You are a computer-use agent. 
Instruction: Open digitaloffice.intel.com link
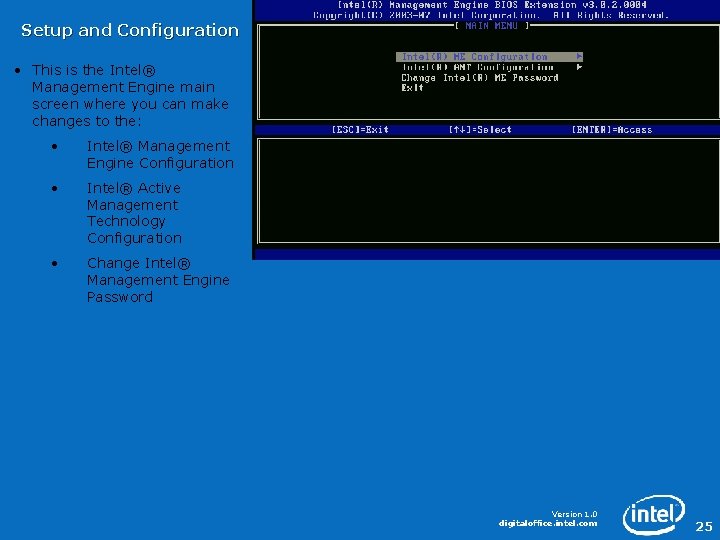point(548,523)
